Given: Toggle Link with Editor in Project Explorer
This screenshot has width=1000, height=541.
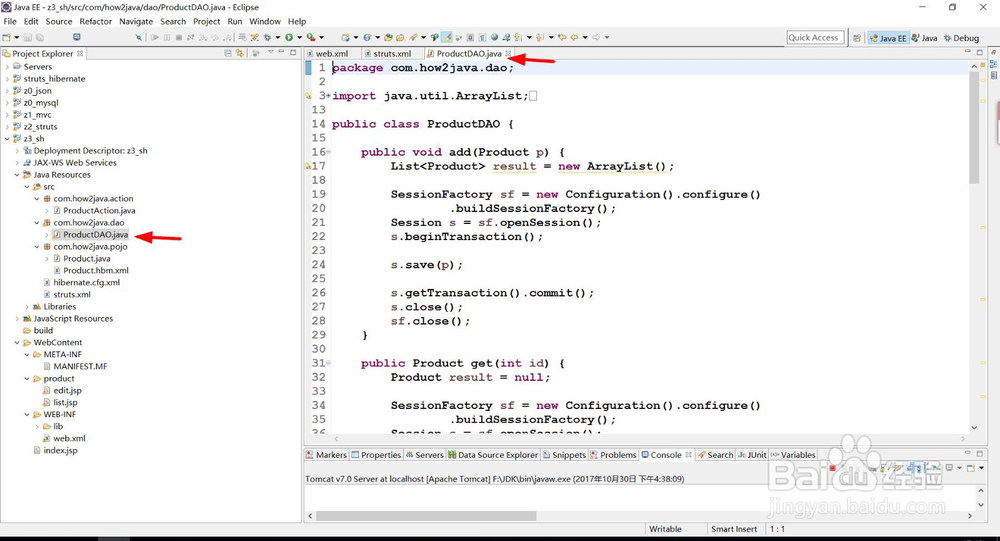Looking at the screenshot, I should click(240, 54).
